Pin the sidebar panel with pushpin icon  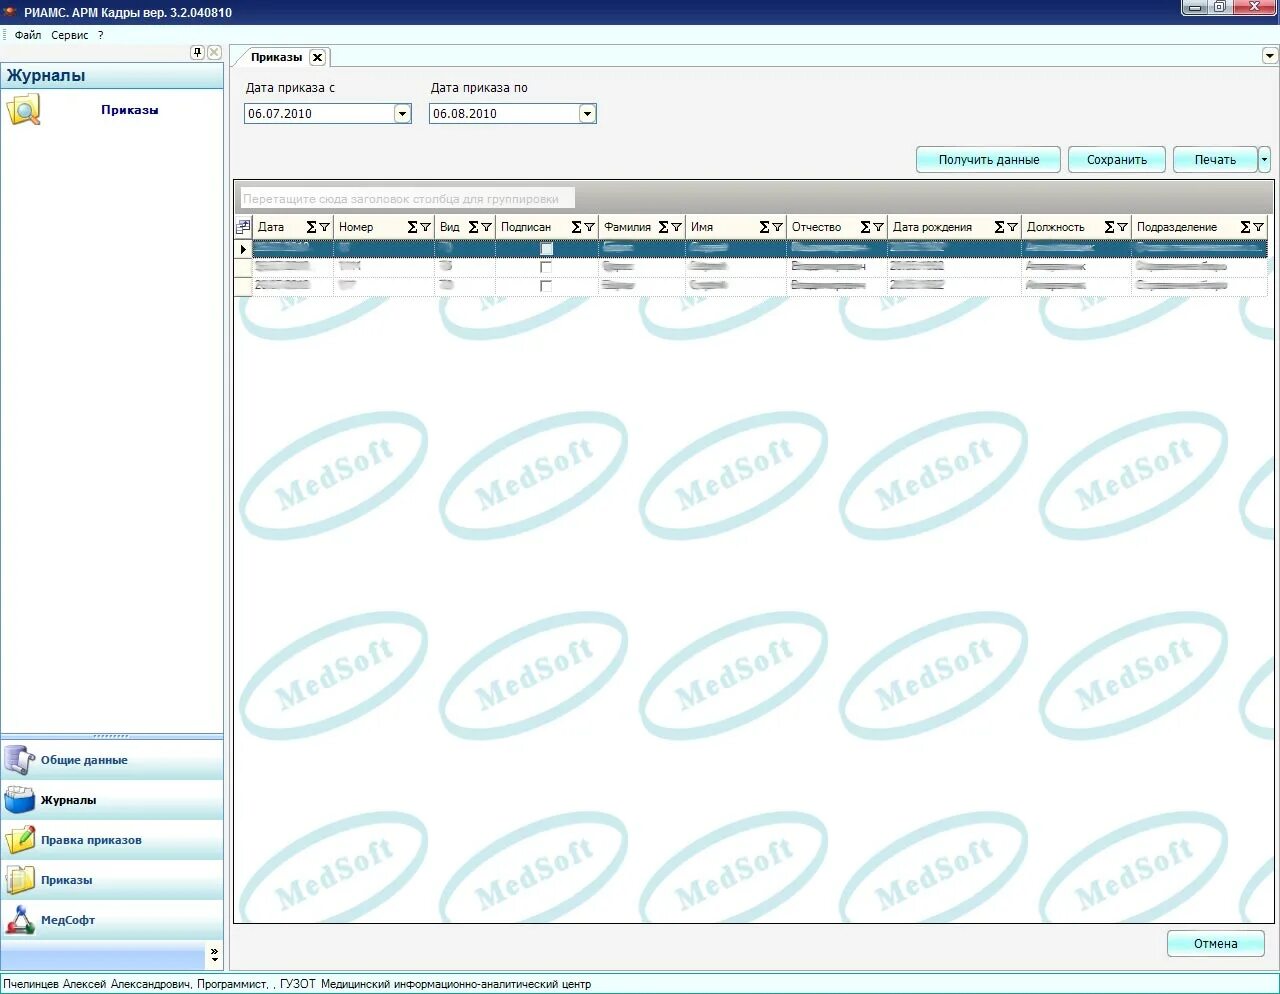click(x=197, y=52)
